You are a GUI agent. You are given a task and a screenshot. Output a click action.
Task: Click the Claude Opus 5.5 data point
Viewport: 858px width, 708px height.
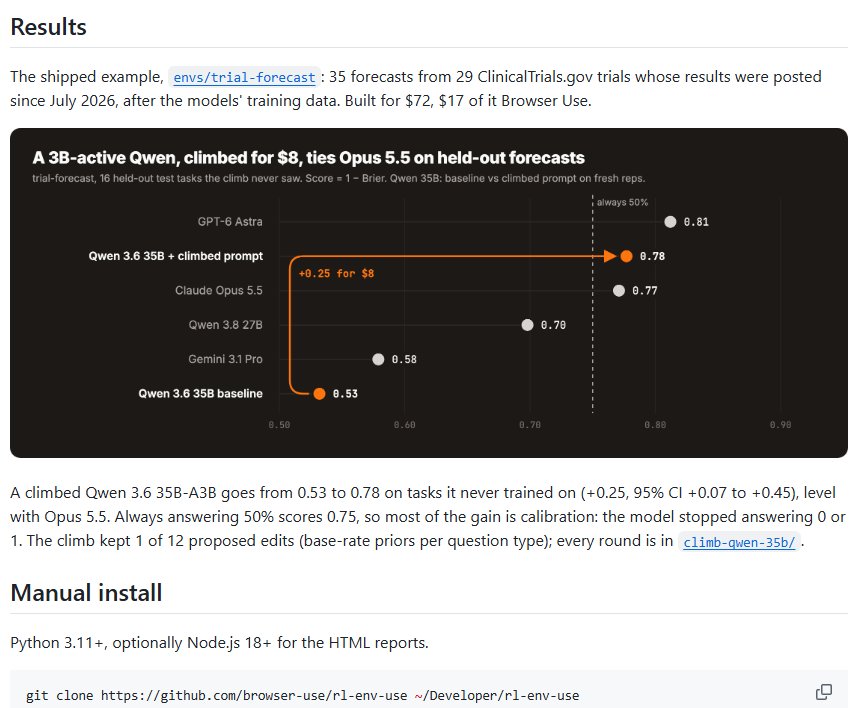619,291
